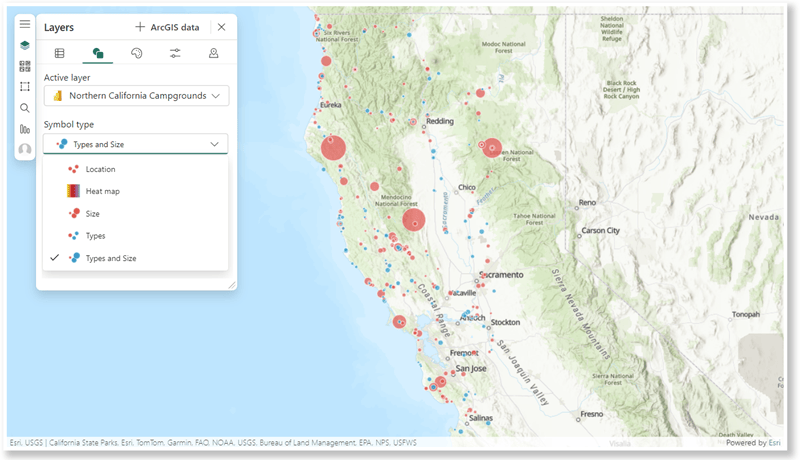Click the Eureka city label

point(331,105)
